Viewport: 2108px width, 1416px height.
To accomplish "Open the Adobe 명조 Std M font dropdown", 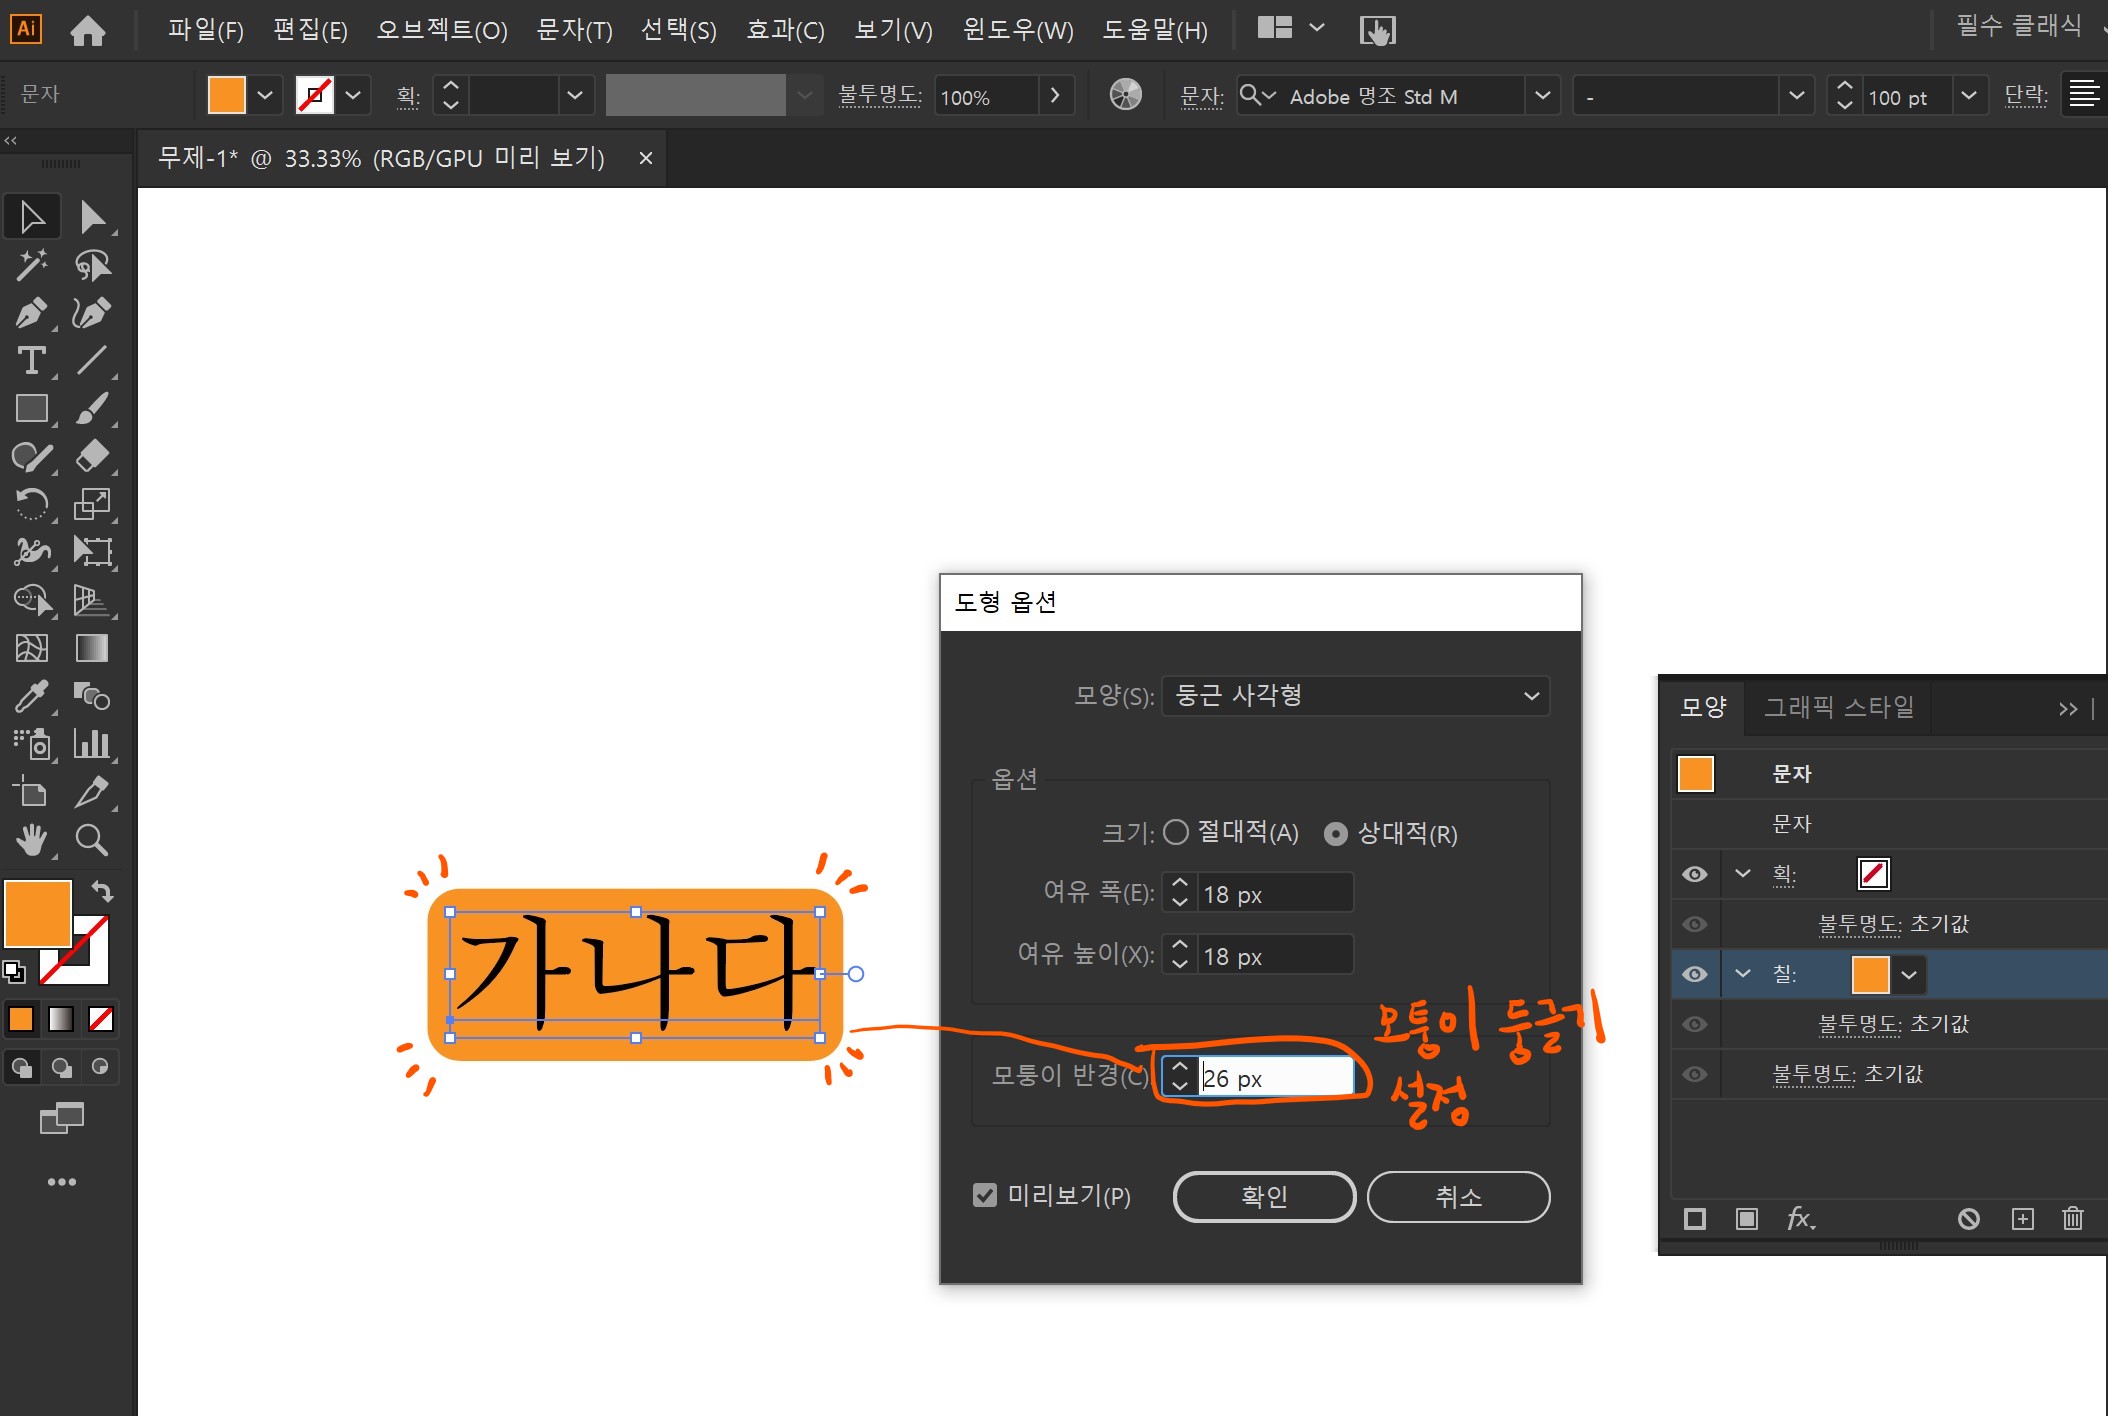I will [x=1543, y=95].
